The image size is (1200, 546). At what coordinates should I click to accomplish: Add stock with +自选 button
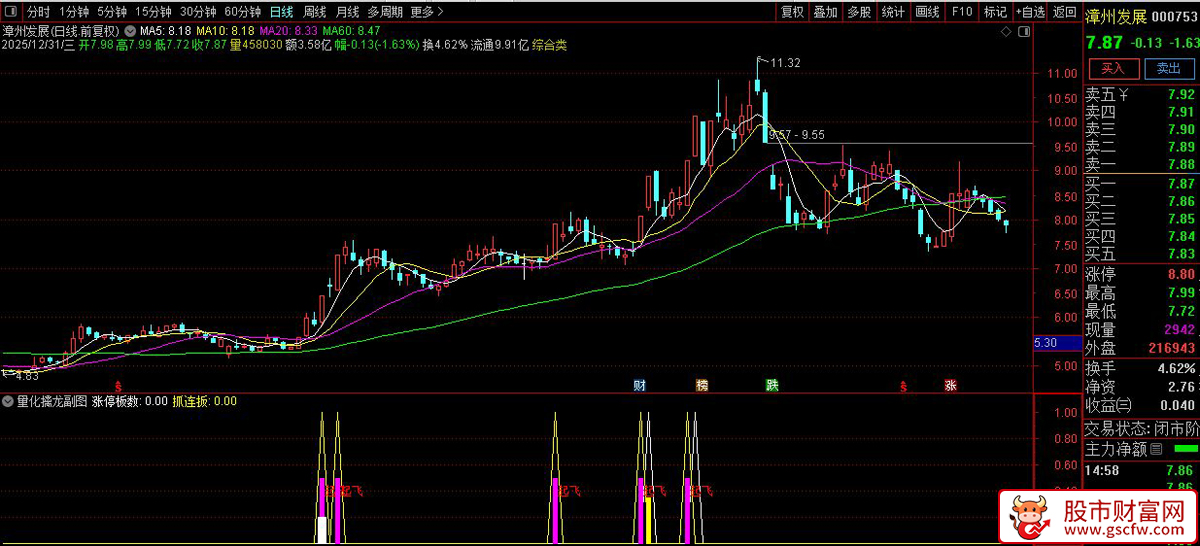(1029, 12)
